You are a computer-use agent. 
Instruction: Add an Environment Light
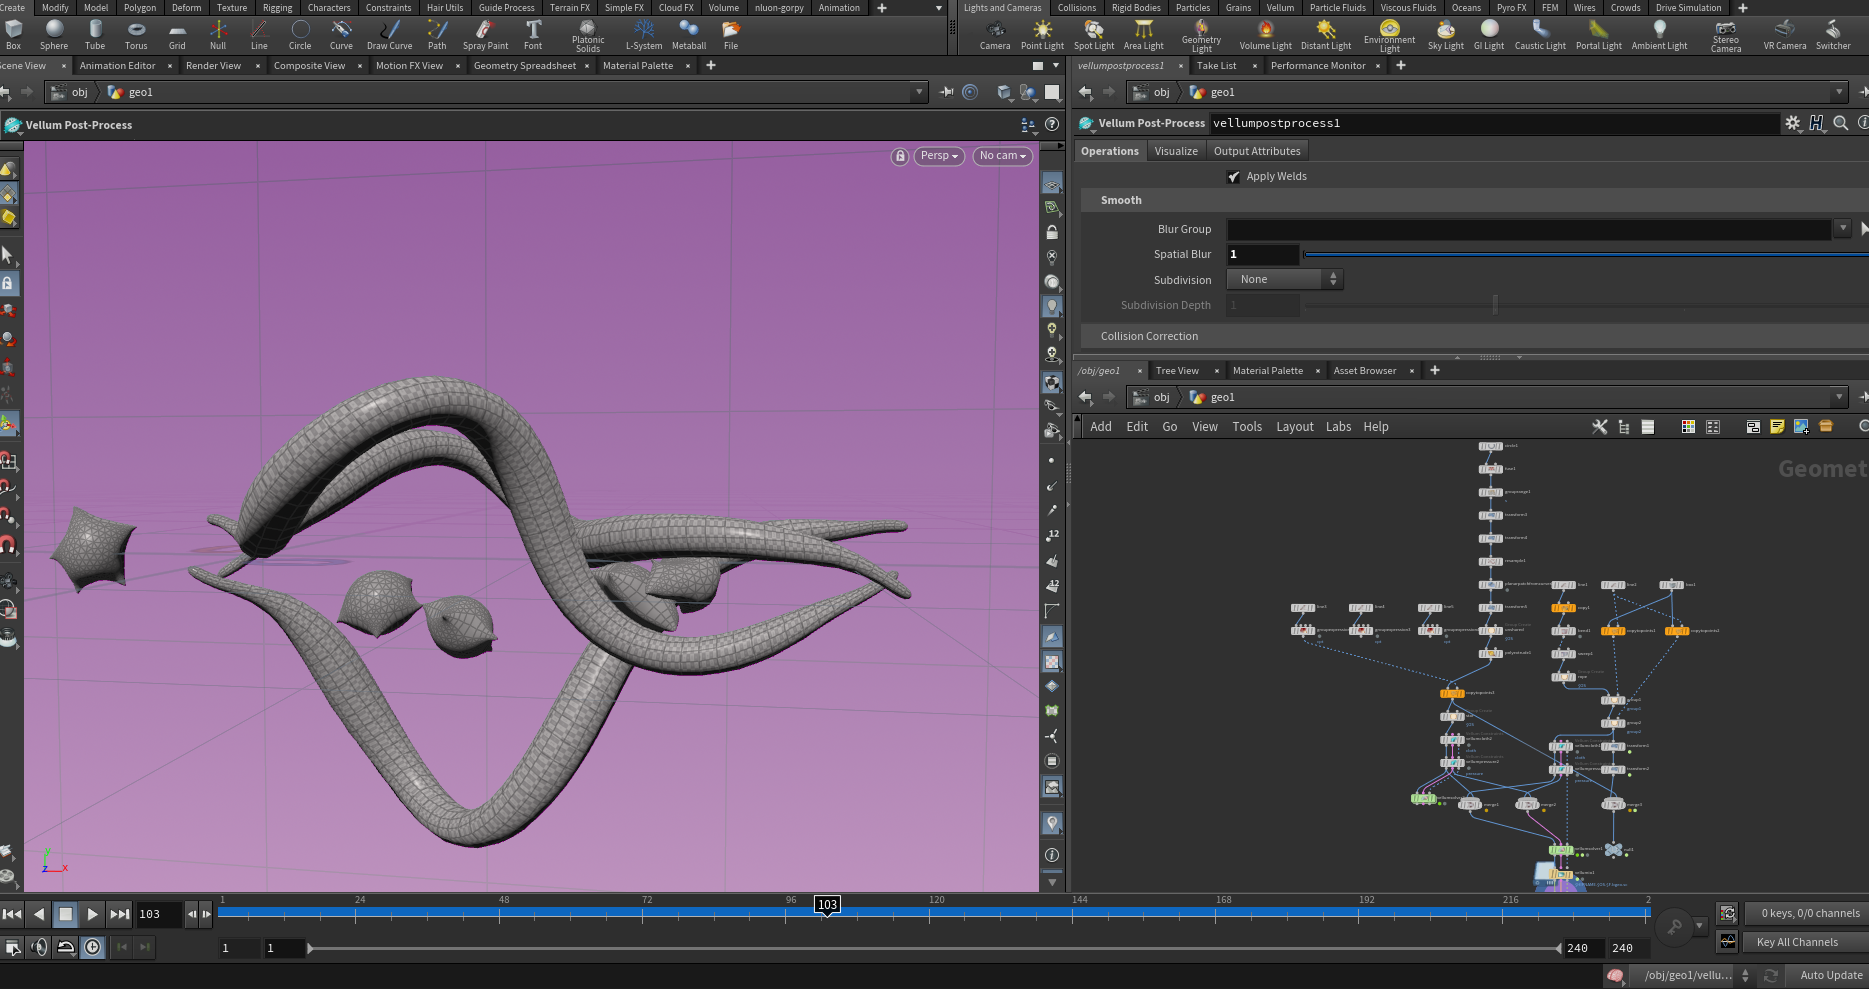click(1390, 36)
